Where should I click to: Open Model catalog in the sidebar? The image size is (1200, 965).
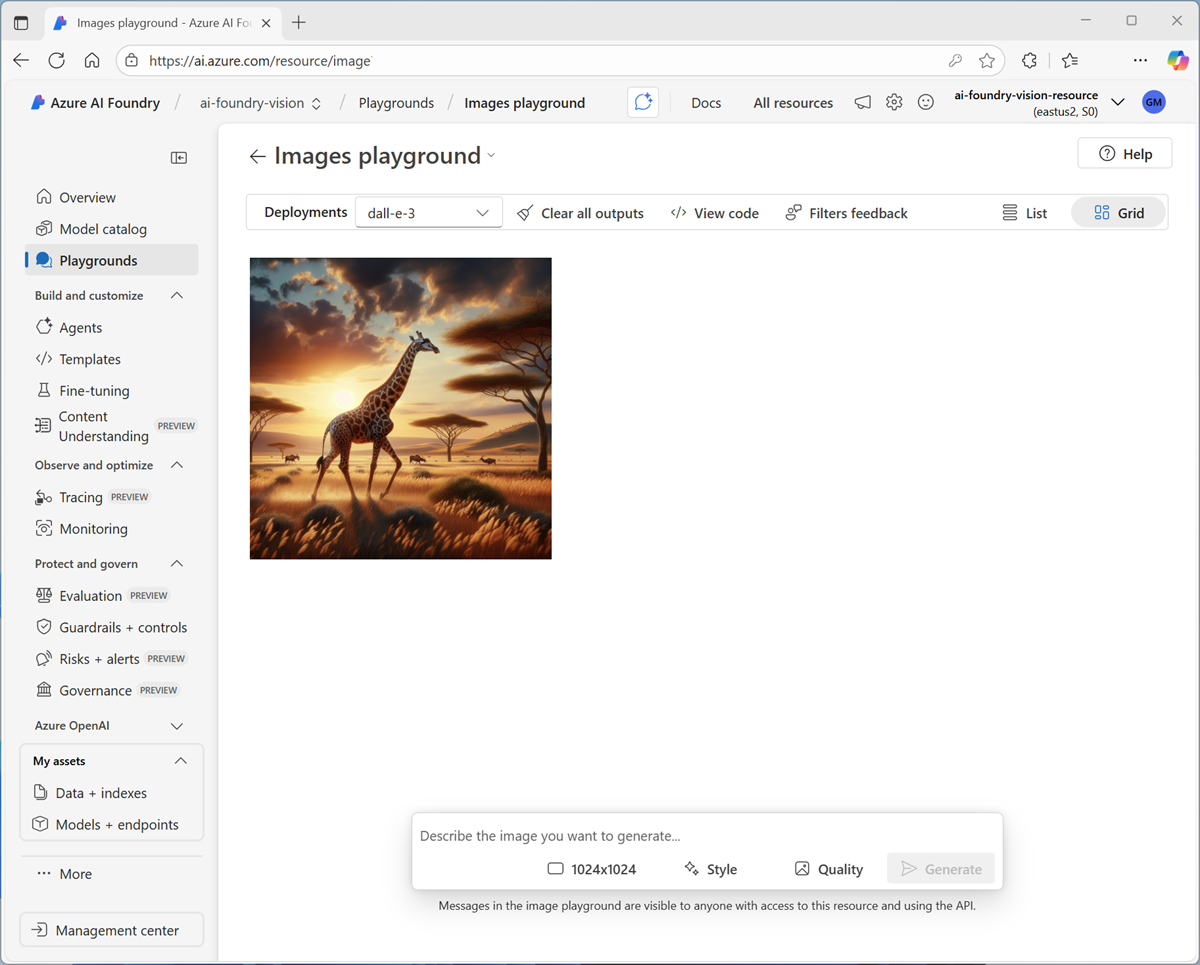(102, 229)
